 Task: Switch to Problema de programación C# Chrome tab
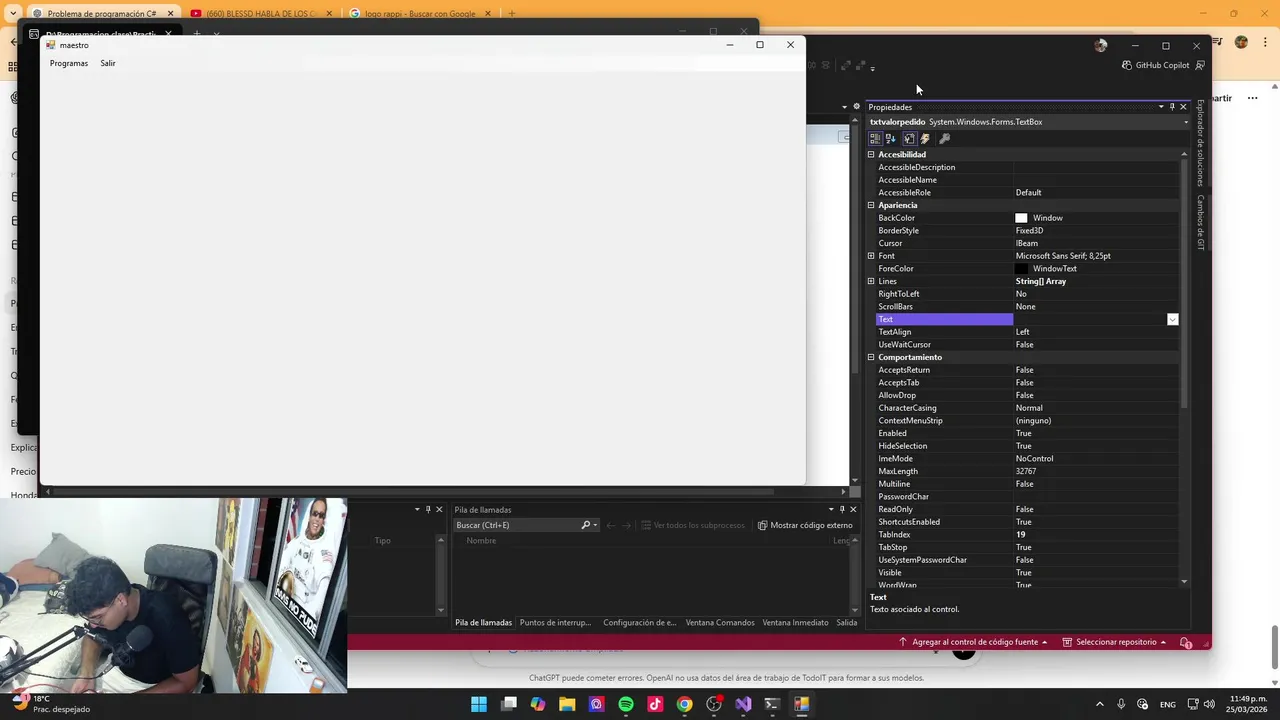(x=102, y=14)
